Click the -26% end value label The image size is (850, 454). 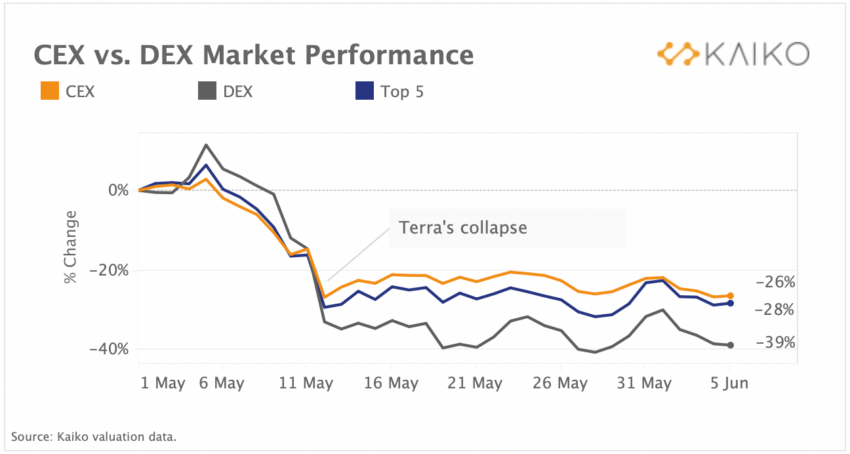[775, 282]
